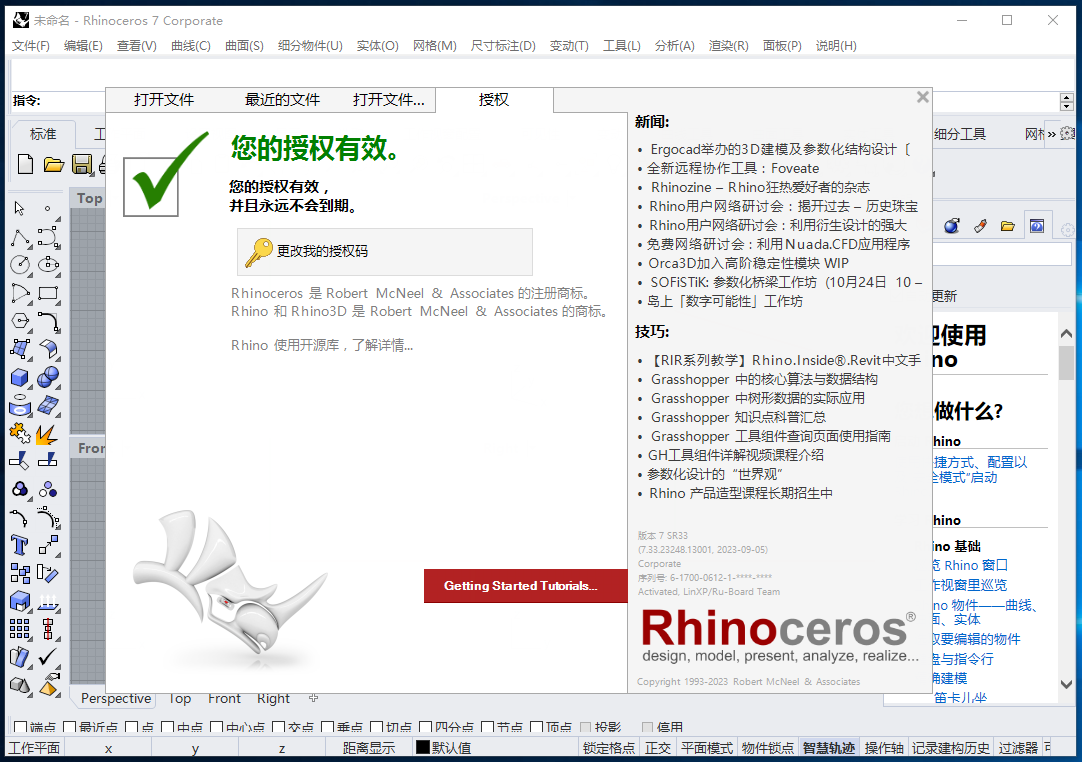This screenshot has height=762, width=1082.
Task: Enable the 最近点 object snap checkbox
Action: pos(70,727)
